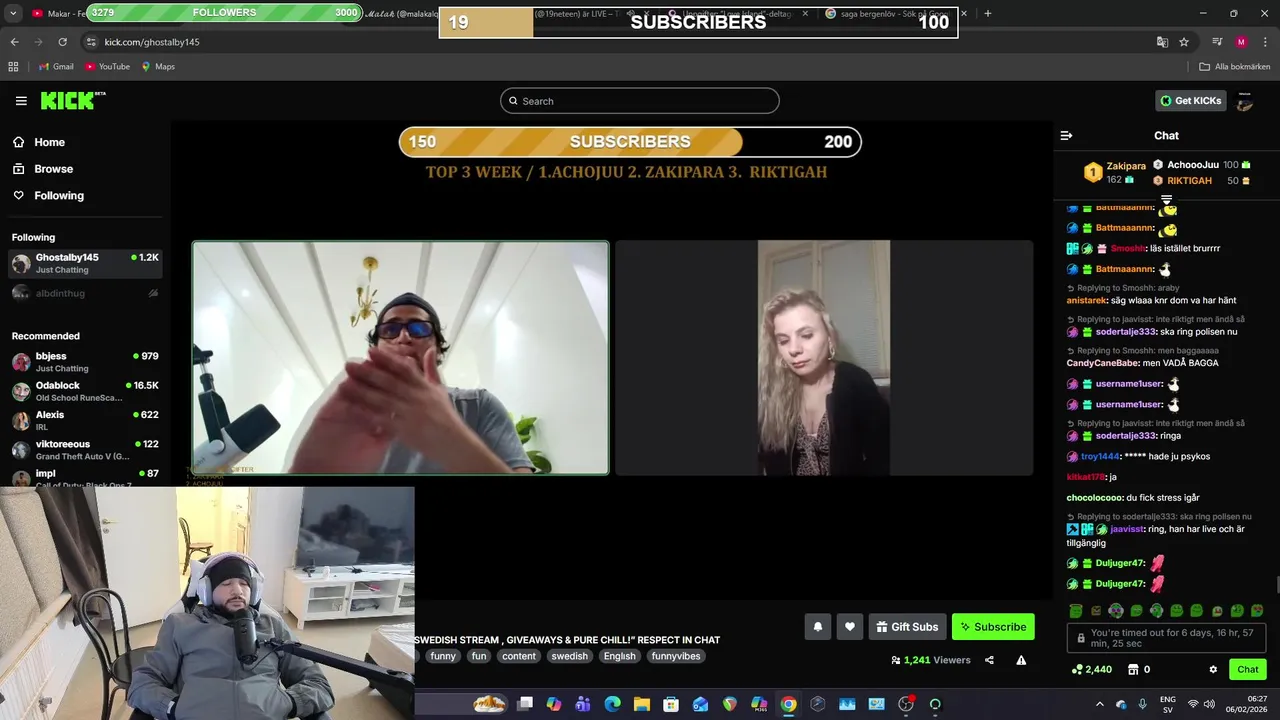This screenshot has width=1280, height=720.
Task: Open YouTube bookmark
Action: coord(107,67)
